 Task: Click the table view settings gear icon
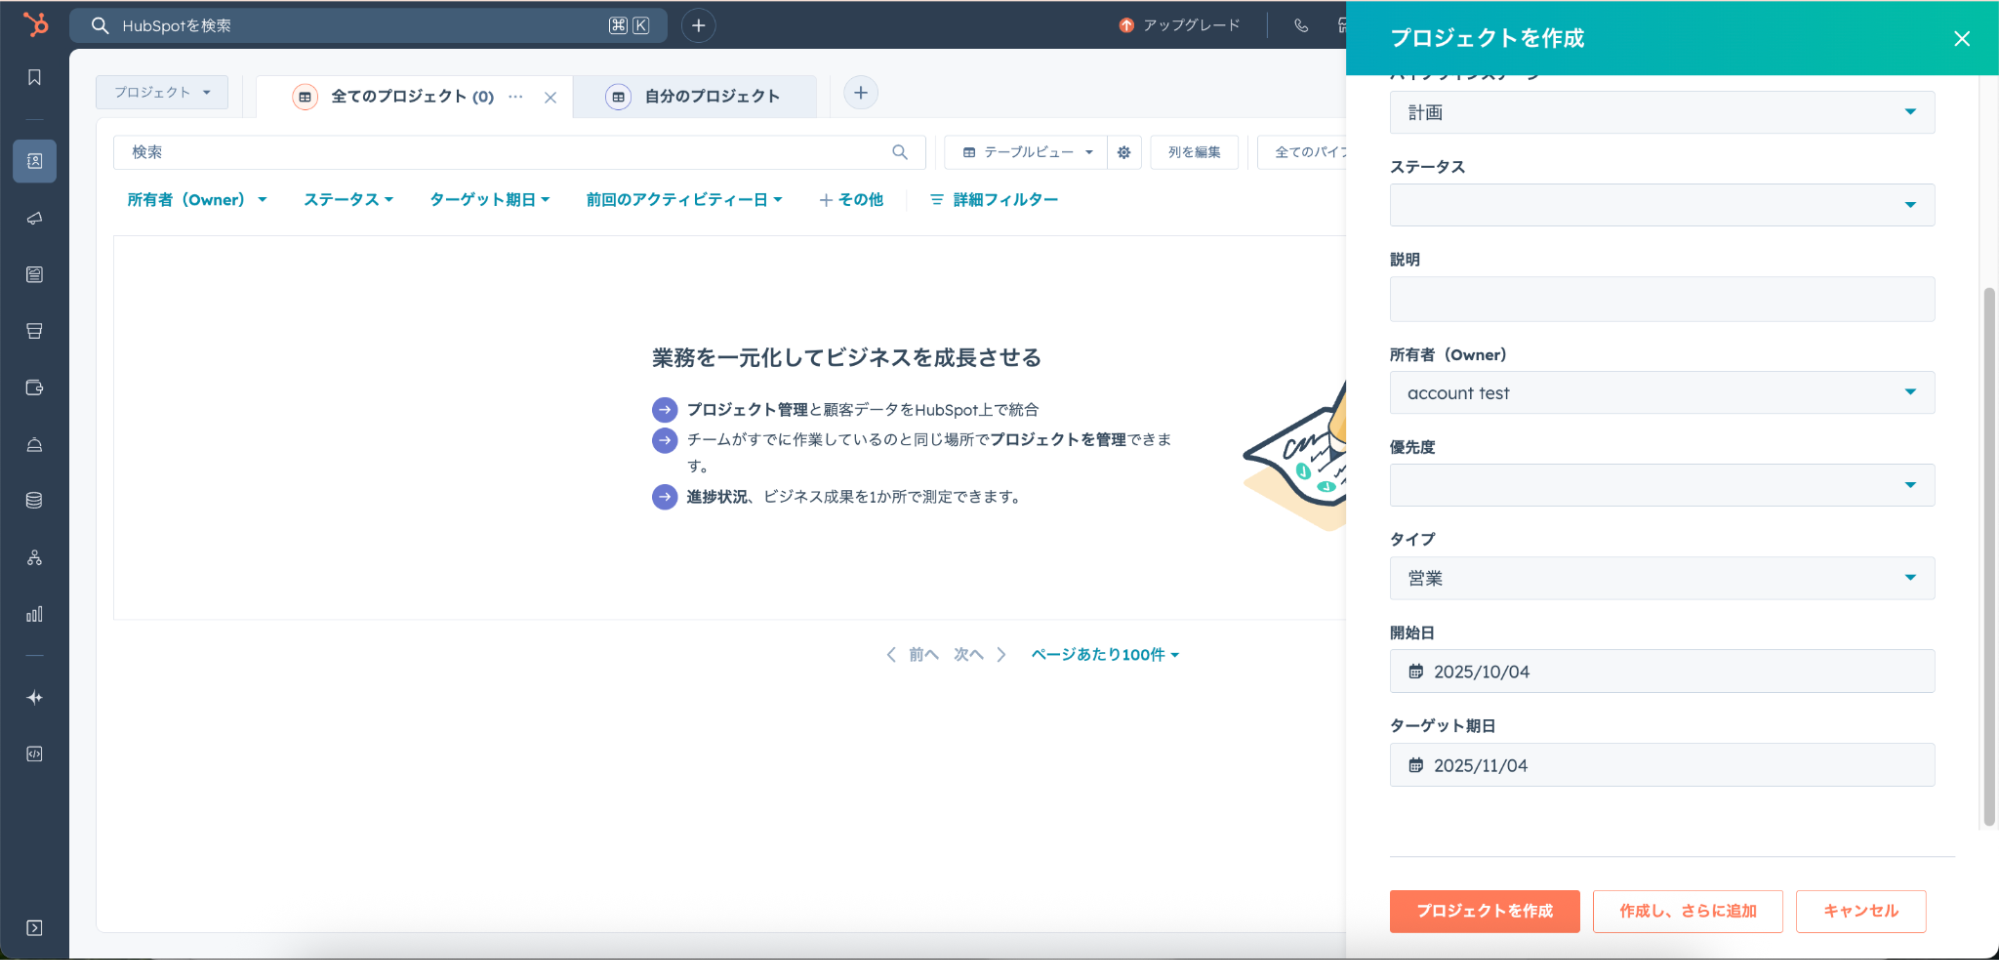point(1124,152)
